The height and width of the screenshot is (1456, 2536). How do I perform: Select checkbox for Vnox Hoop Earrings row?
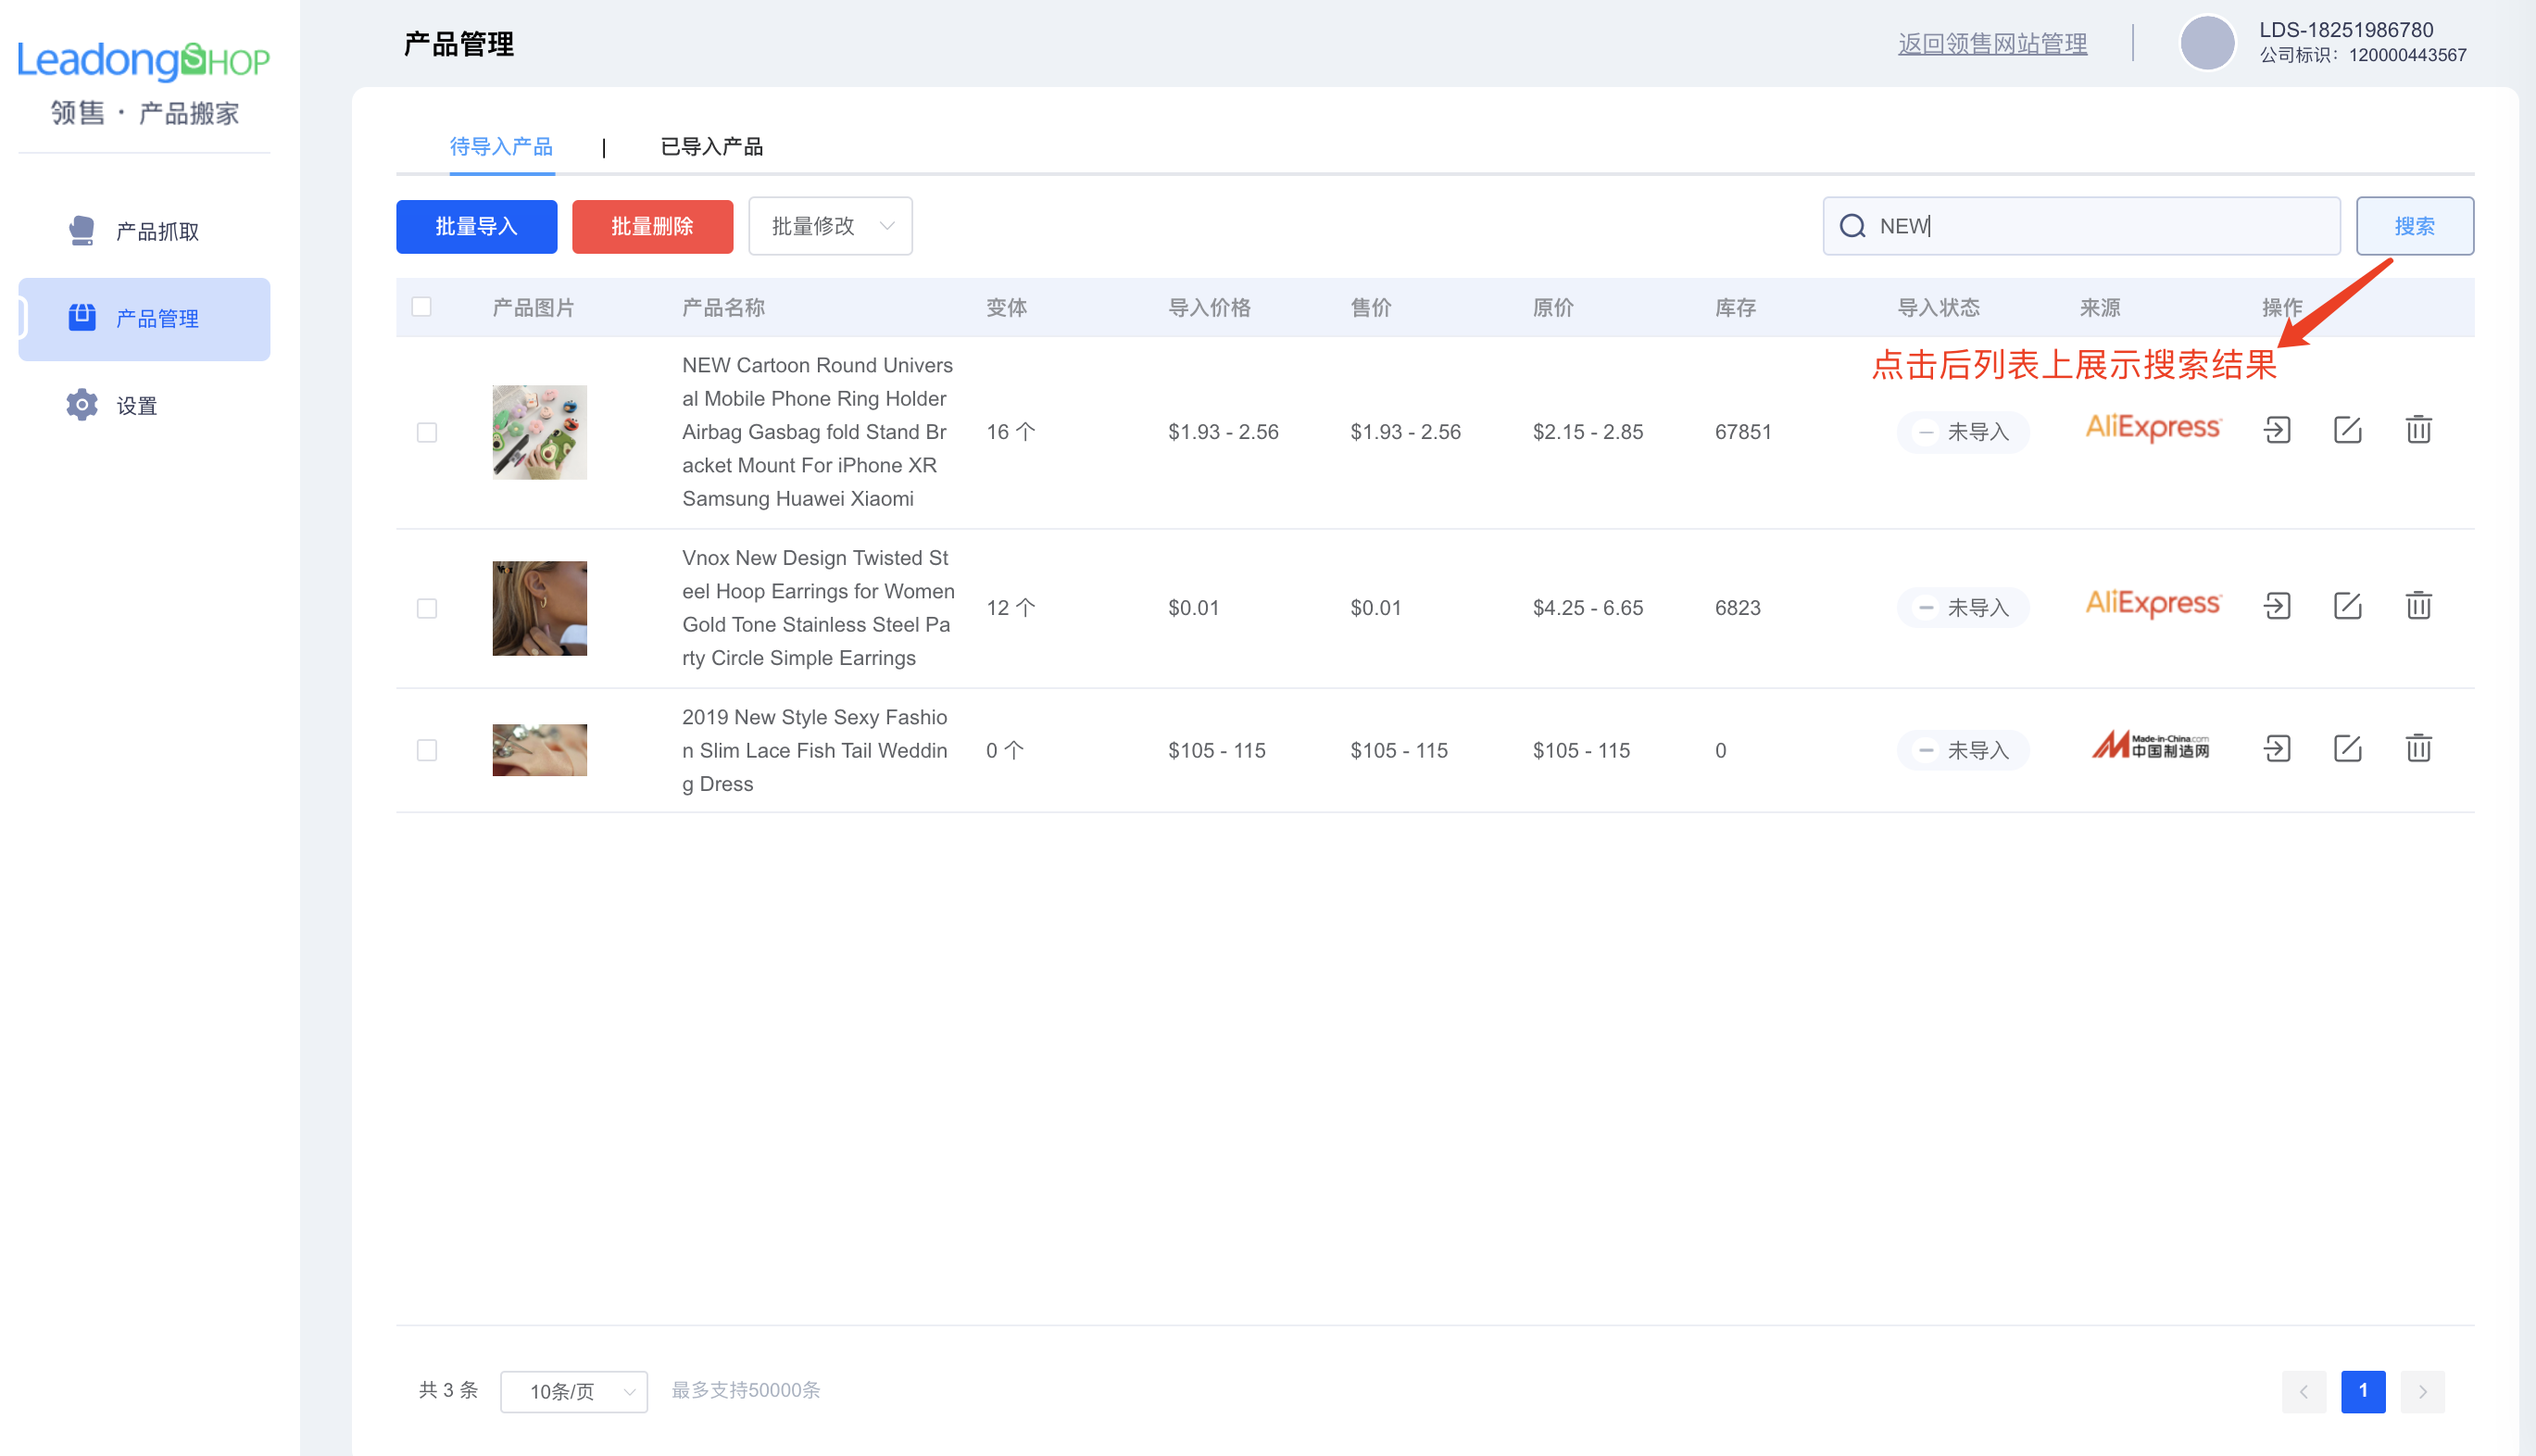click(x=427, y=608)
